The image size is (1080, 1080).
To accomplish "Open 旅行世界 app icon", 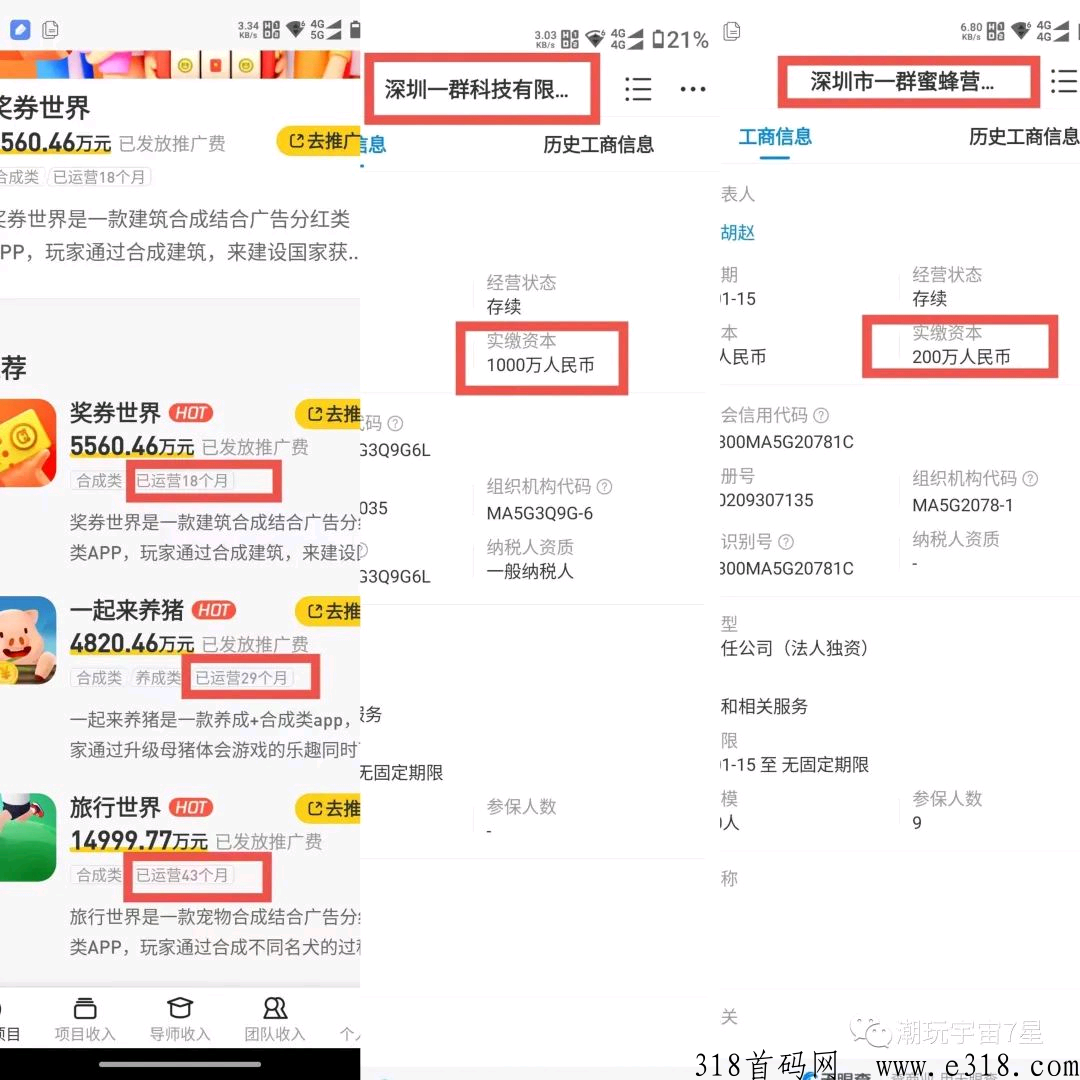I will coord(28,837).
